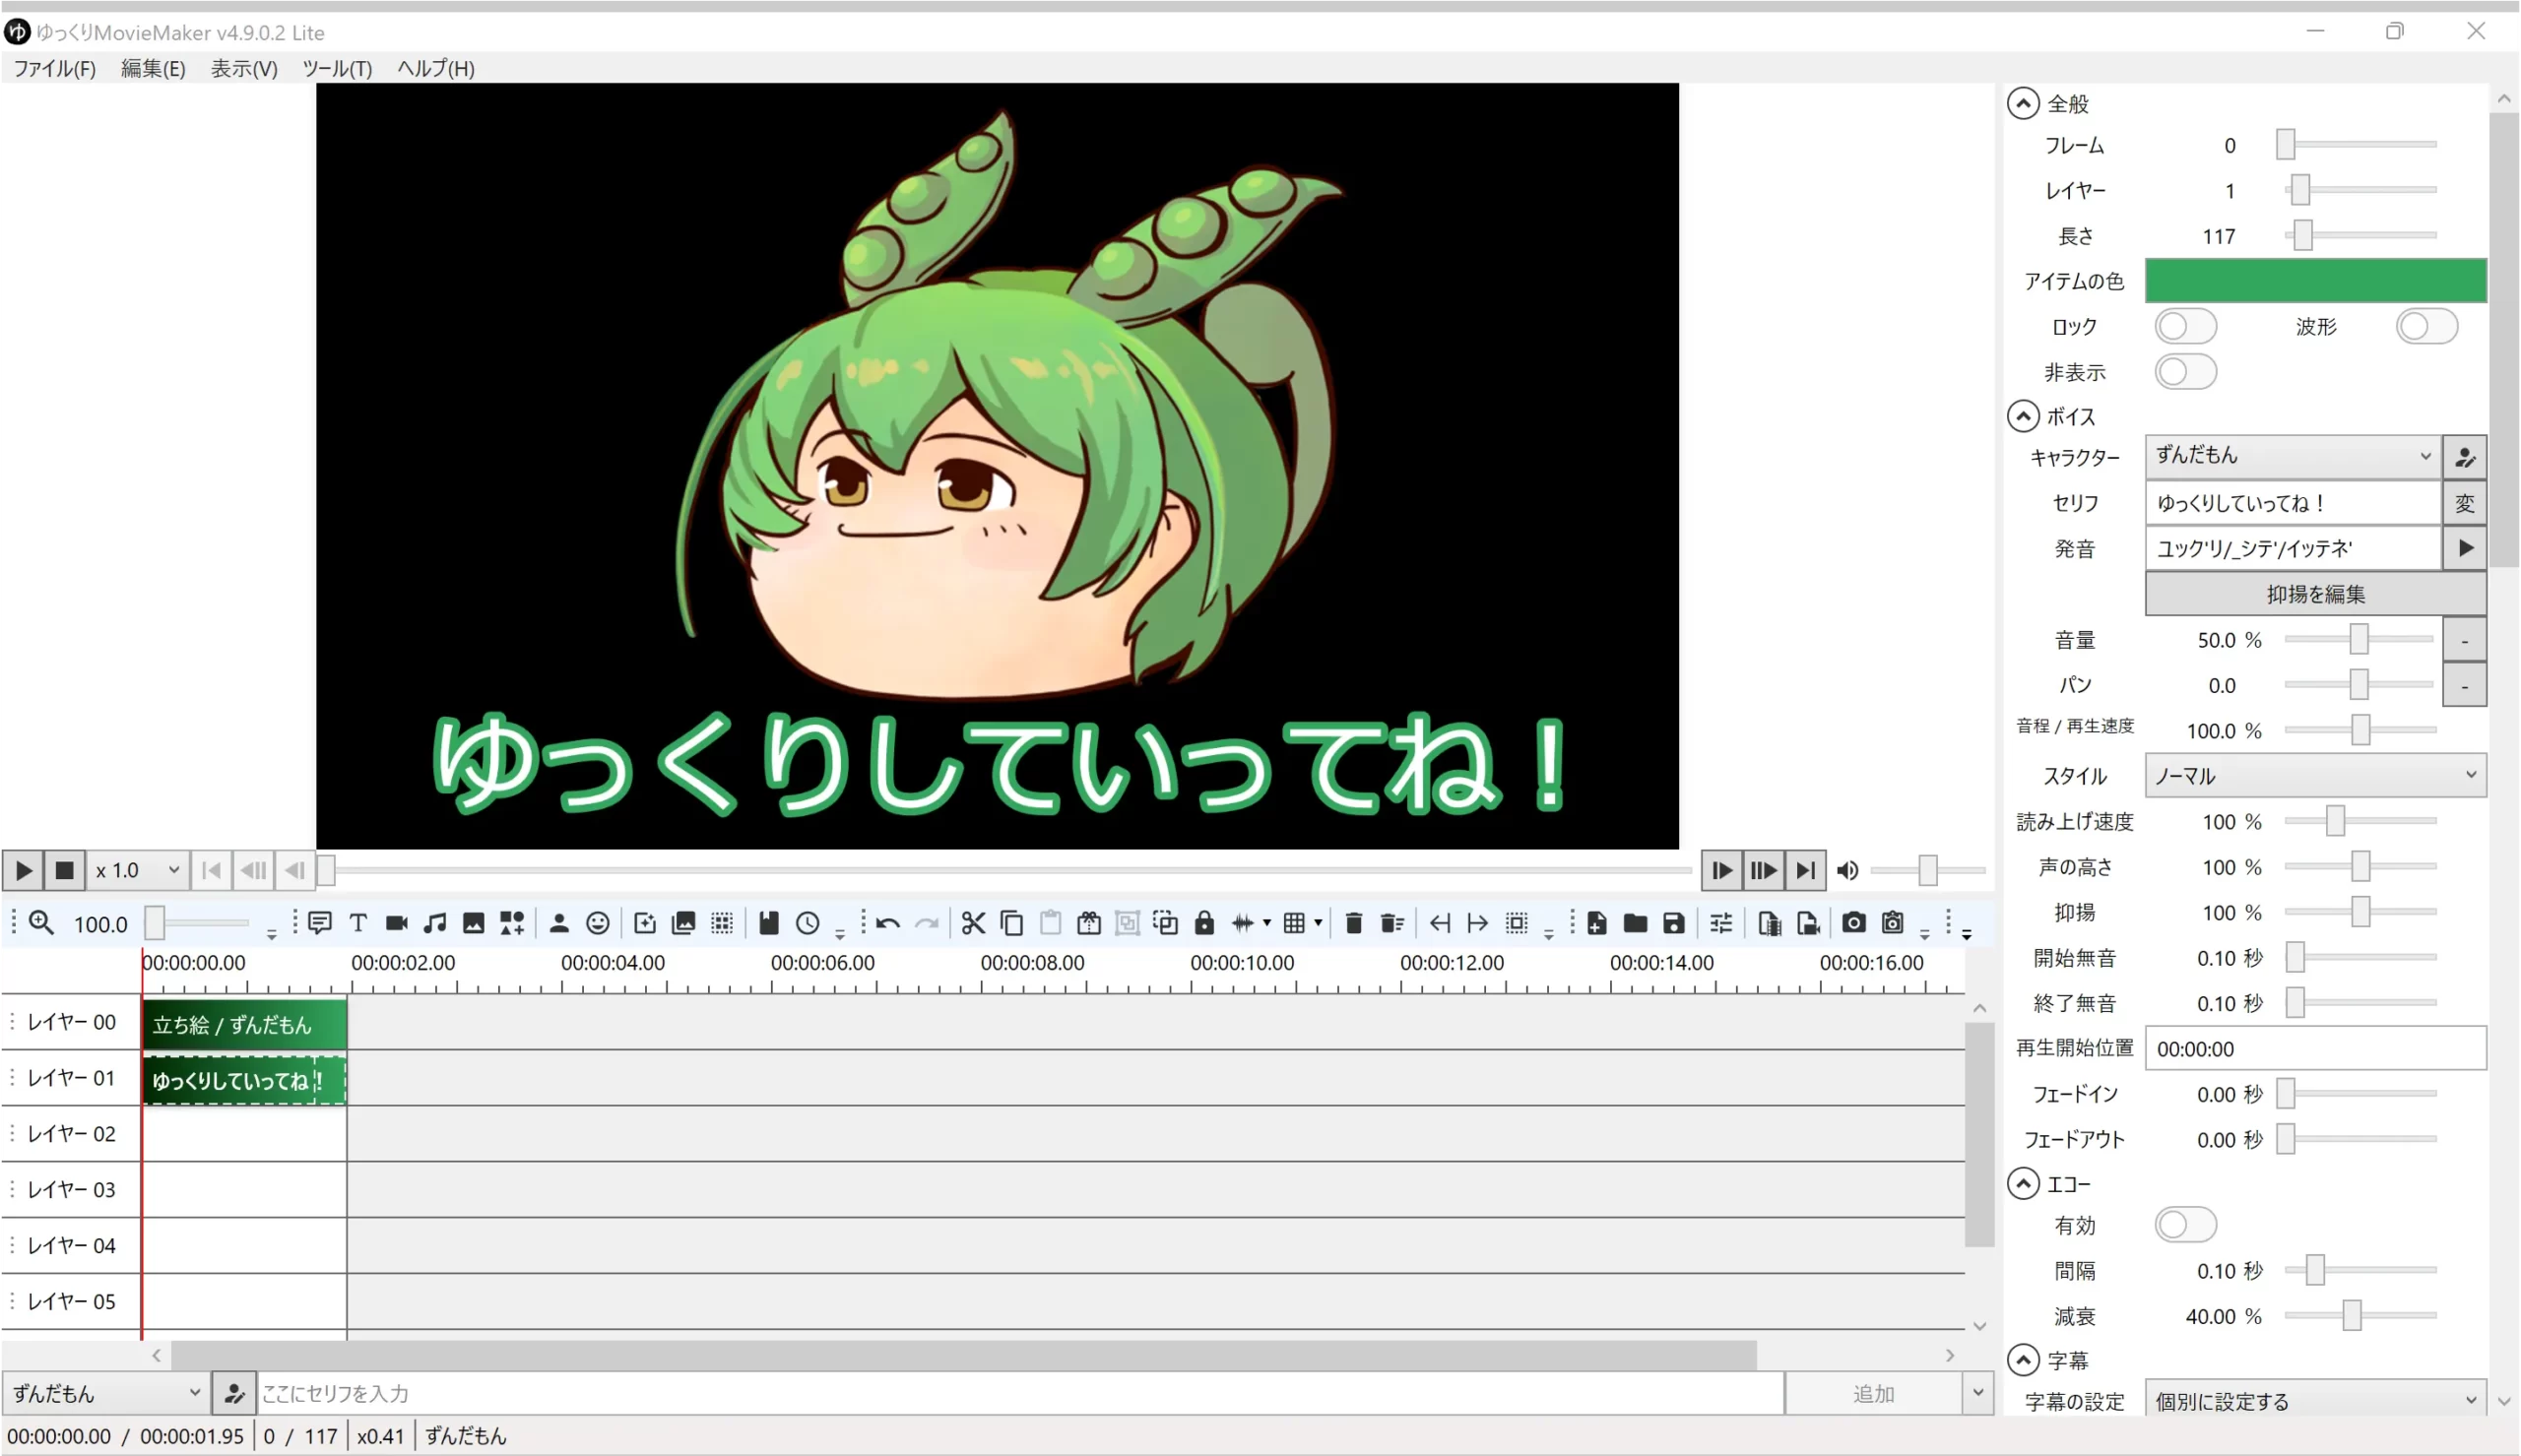The image size is (2521, 1456).
Task: Toggle the ロック switch
Action: coord(2186,326)
